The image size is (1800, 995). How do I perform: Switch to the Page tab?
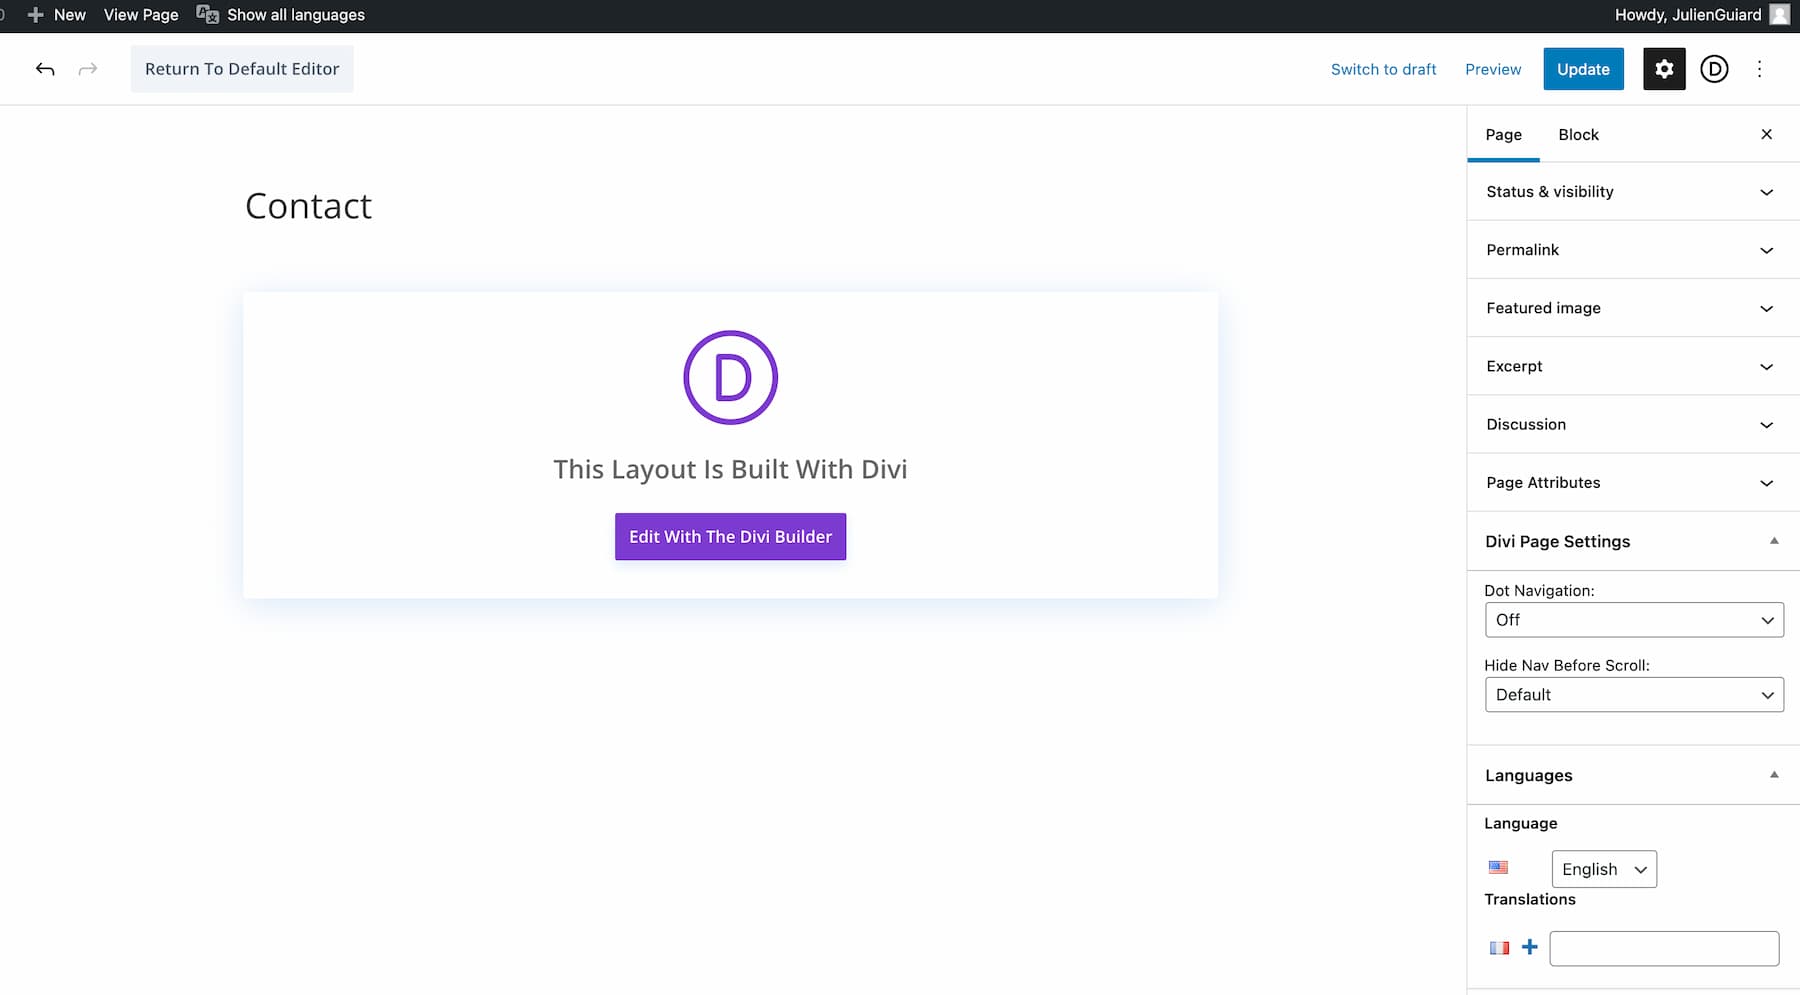tap(1503, 135)
